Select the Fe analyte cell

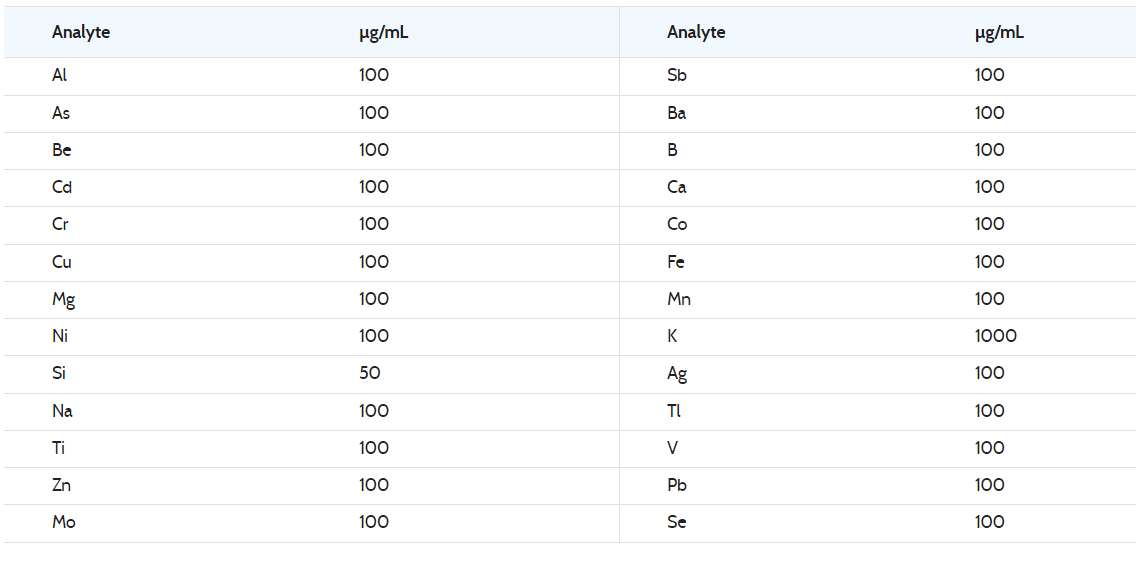676,261
